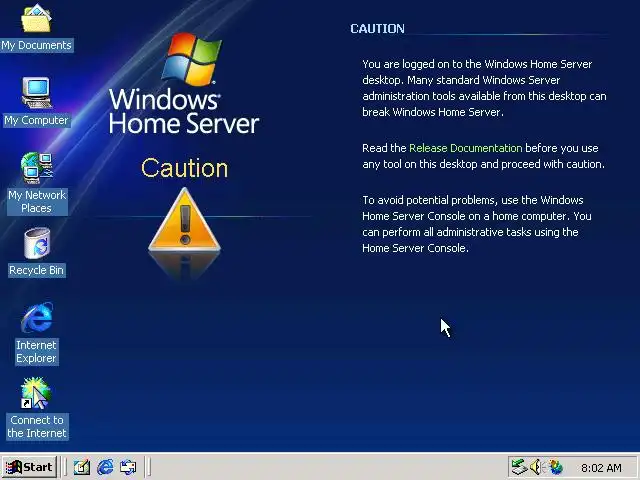The height and width of the screenshot is (480, 640).
Task: Click the 8:02 AM taskbar clock
Action: pos(601,468)
